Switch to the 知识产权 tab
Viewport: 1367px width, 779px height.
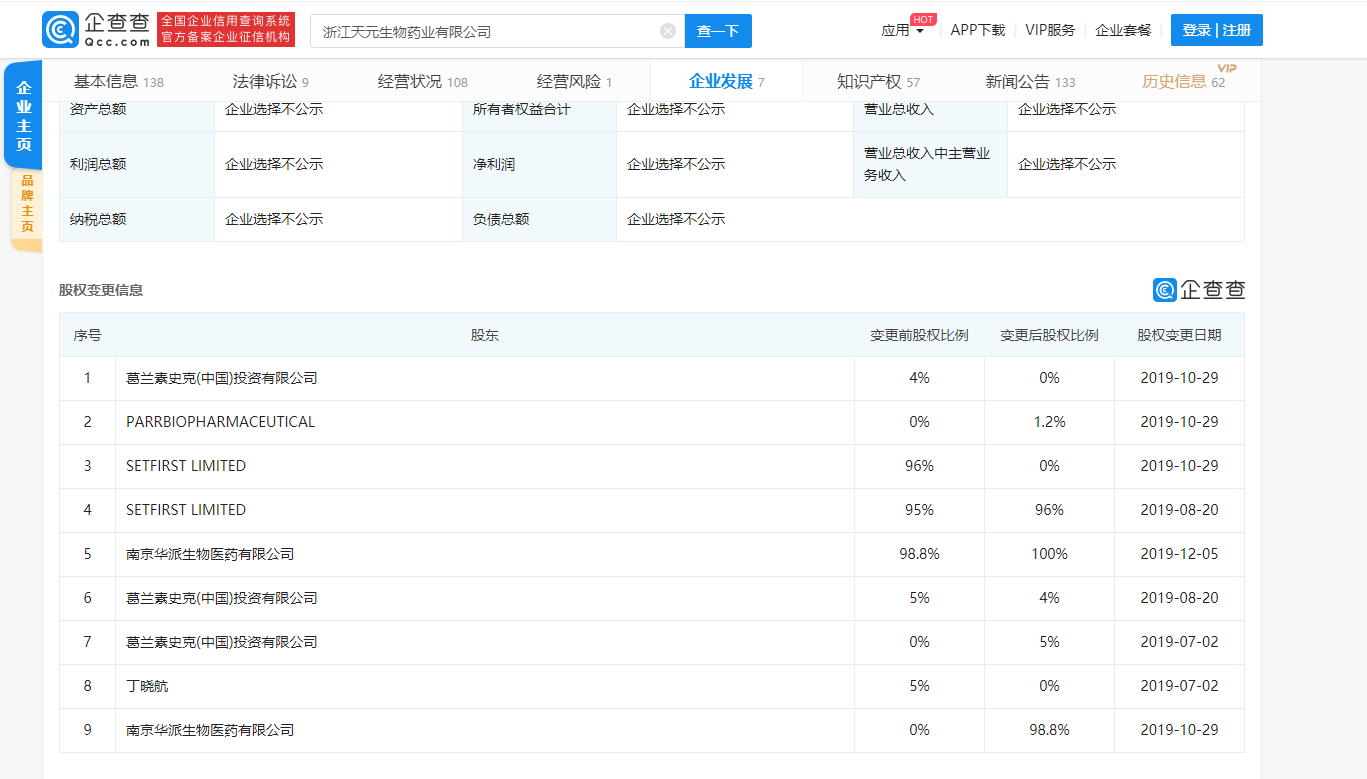point(878,82)
